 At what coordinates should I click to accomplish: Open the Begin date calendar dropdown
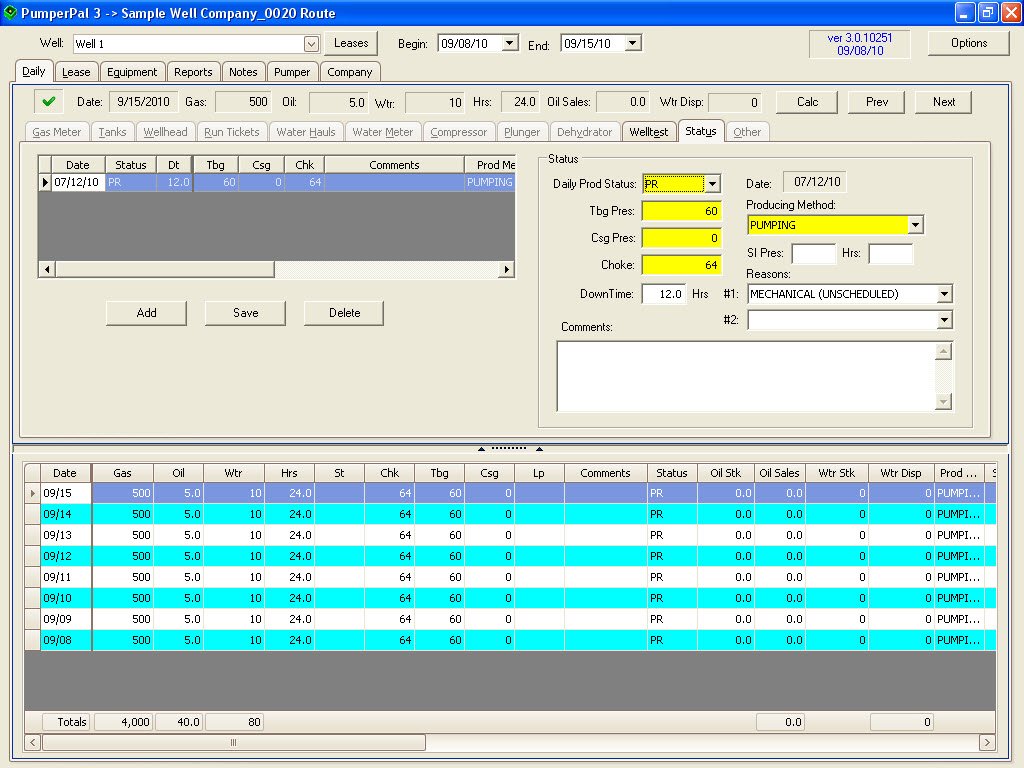(x=509, y=43)
